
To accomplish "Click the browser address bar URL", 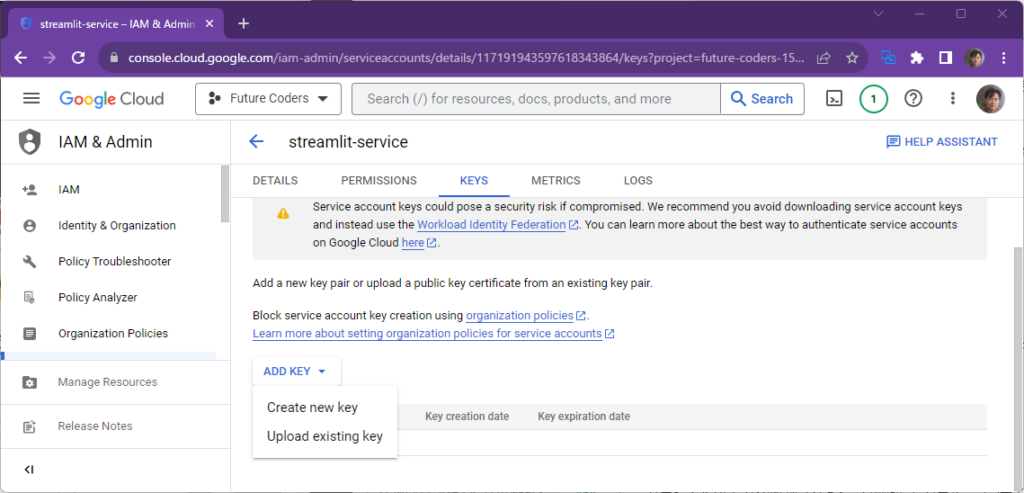I will click(x=466, y=57).
